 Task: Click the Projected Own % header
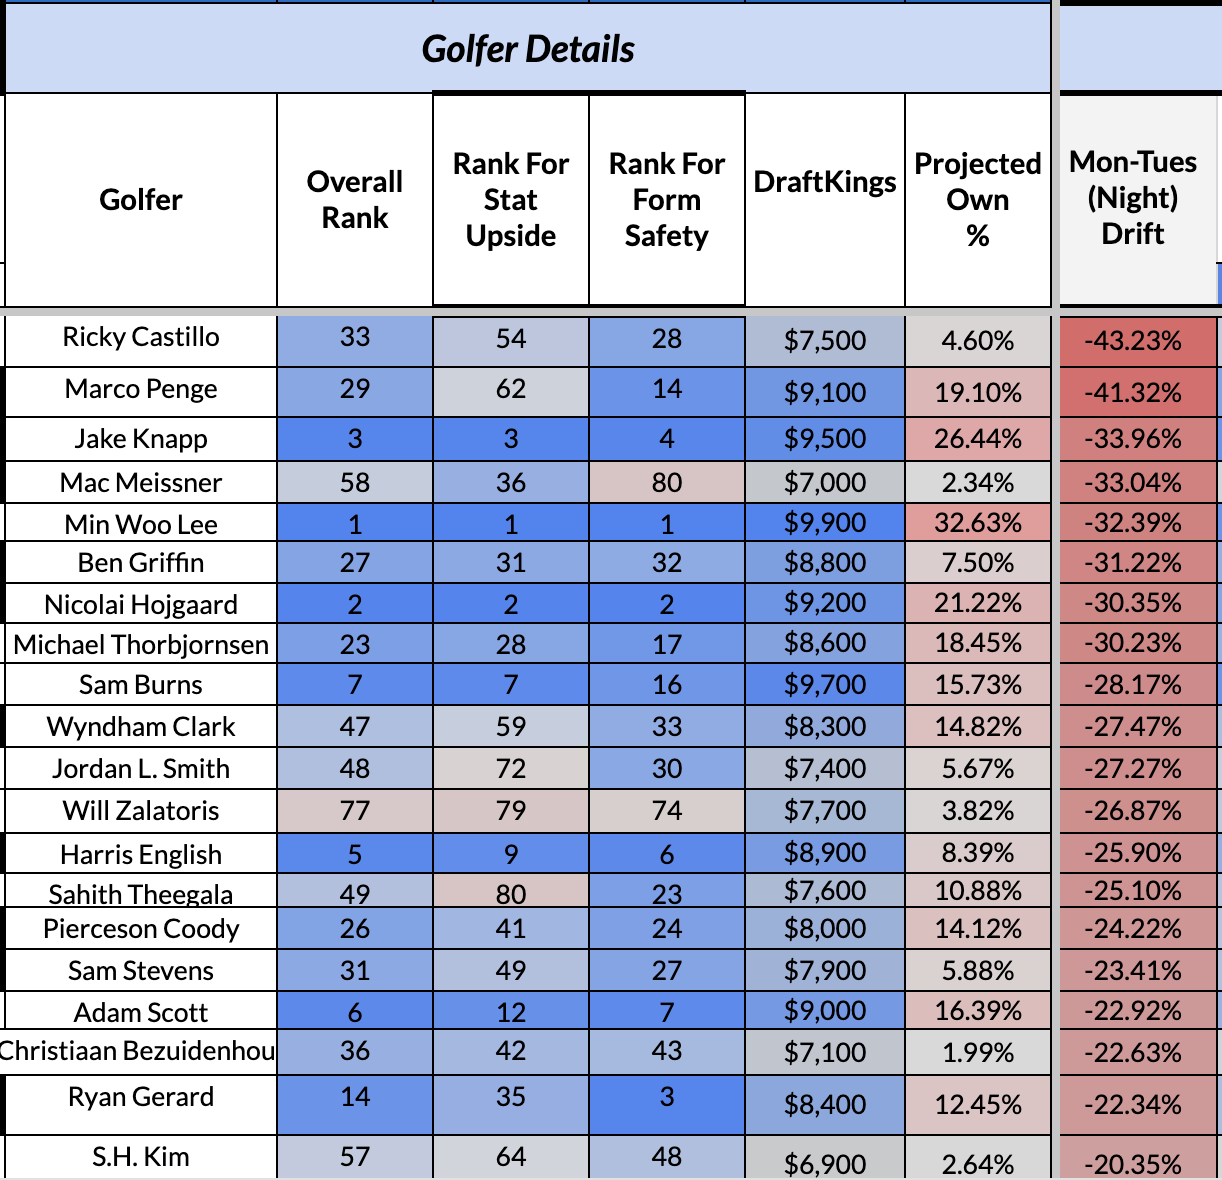[978, 200]
